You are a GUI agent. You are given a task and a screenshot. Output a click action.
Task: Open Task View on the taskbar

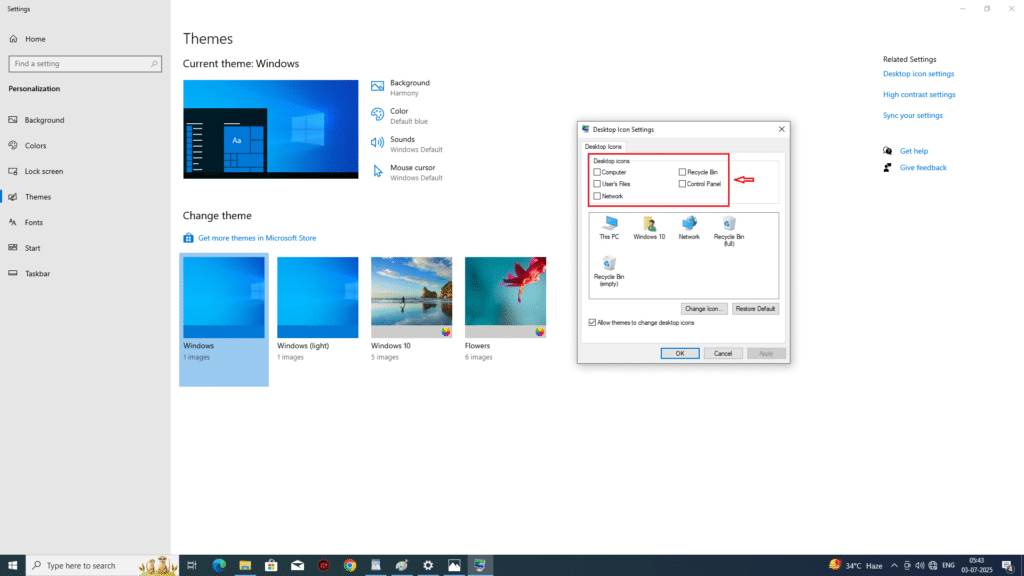point(192,566)
